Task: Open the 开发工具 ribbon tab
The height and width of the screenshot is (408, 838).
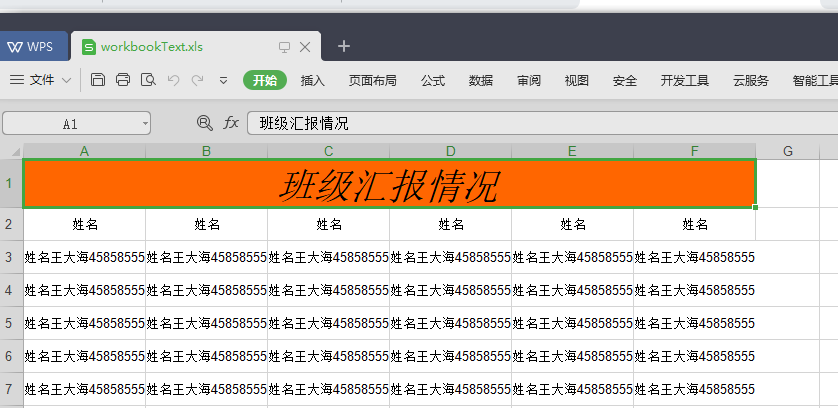Action: [685, 81]
